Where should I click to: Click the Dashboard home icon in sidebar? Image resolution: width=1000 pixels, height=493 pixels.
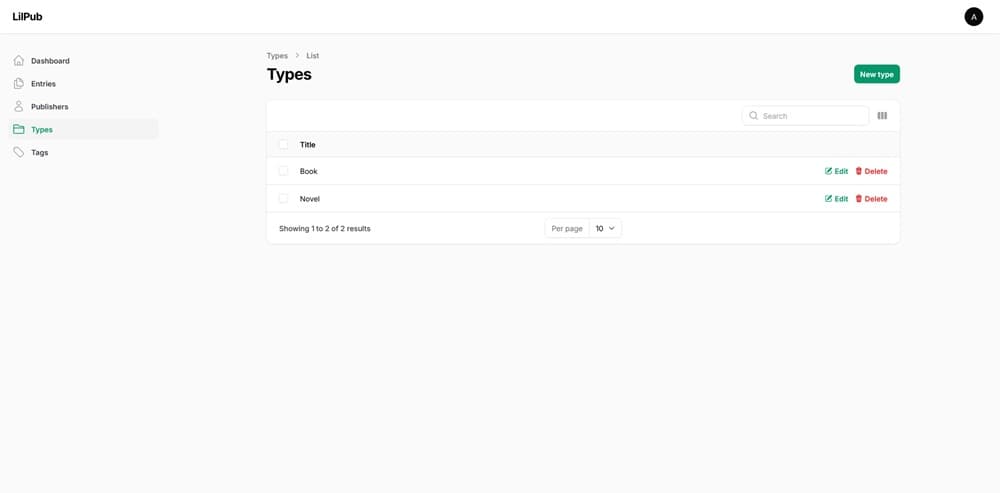pyautogui.click(x=18, y=61)
